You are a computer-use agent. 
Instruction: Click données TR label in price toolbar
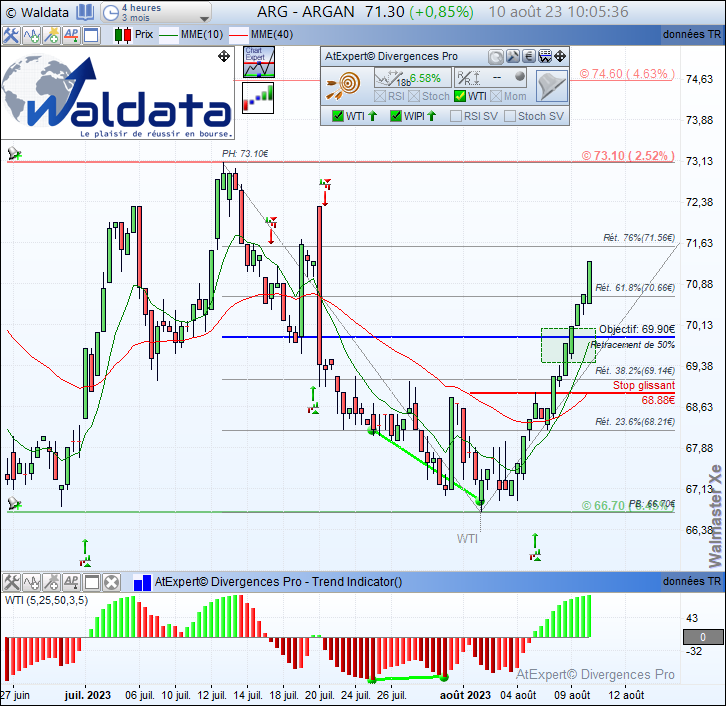pos(692,34)
